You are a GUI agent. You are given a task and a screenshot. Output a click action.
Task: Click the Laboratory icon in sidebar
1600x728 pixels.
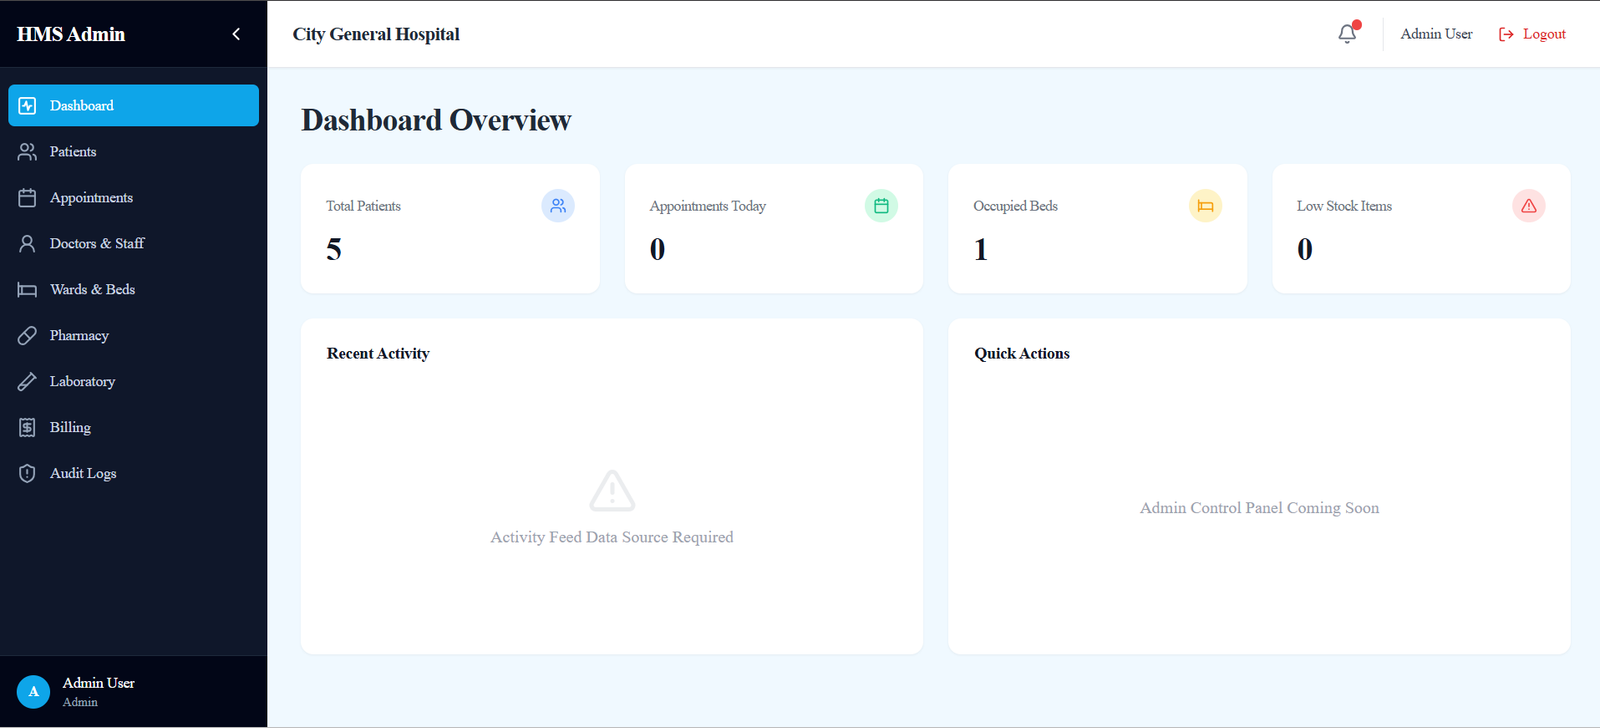(27, 381)
